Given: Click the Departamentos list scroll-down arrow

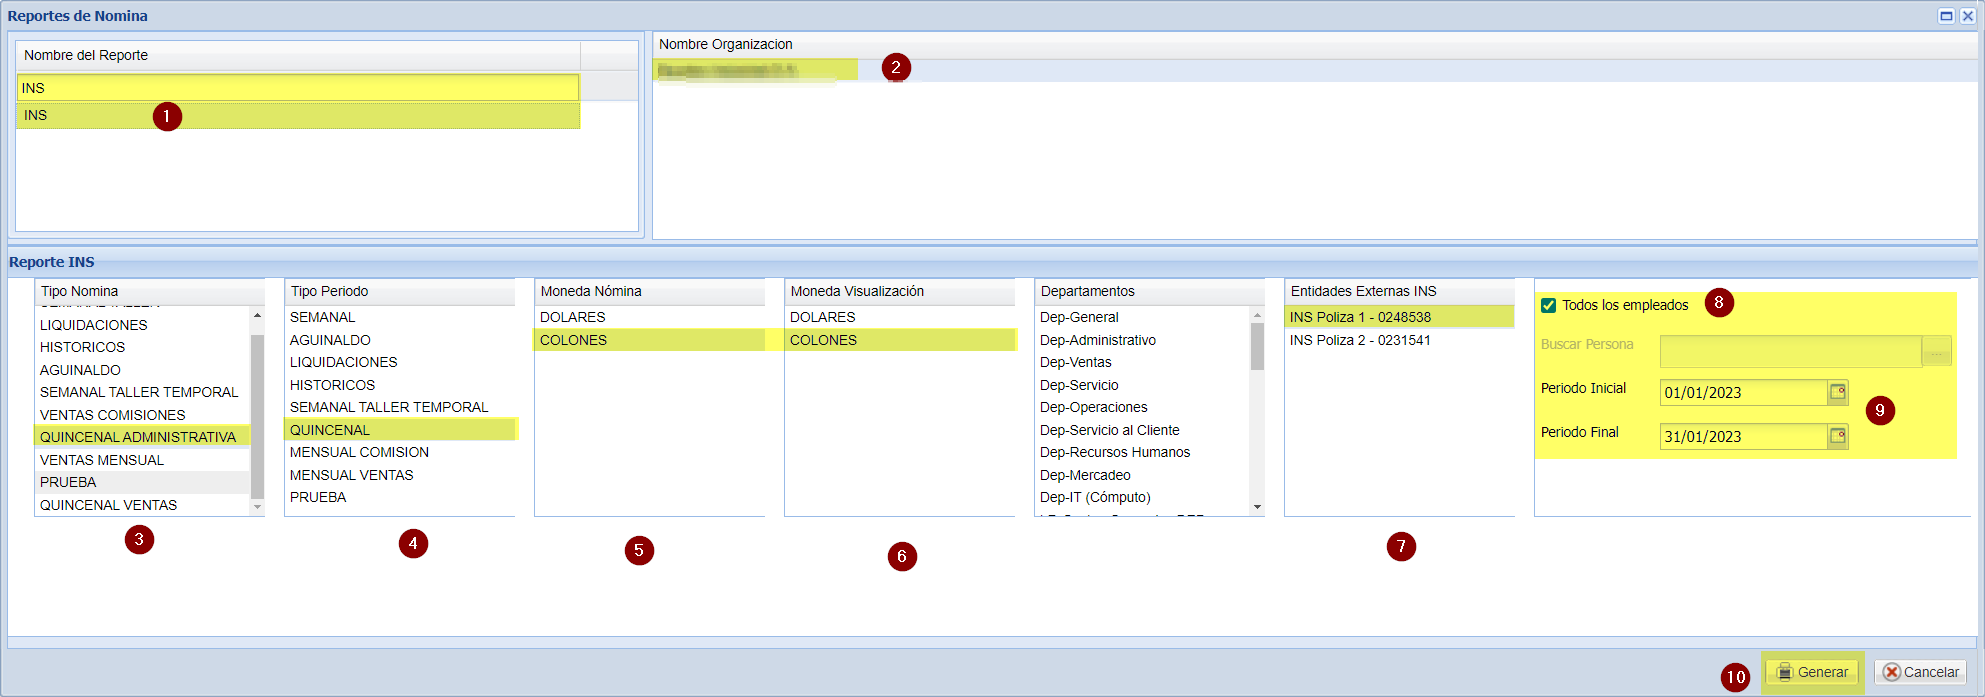Looking at the screenshot, I should tap(1257, 507).
